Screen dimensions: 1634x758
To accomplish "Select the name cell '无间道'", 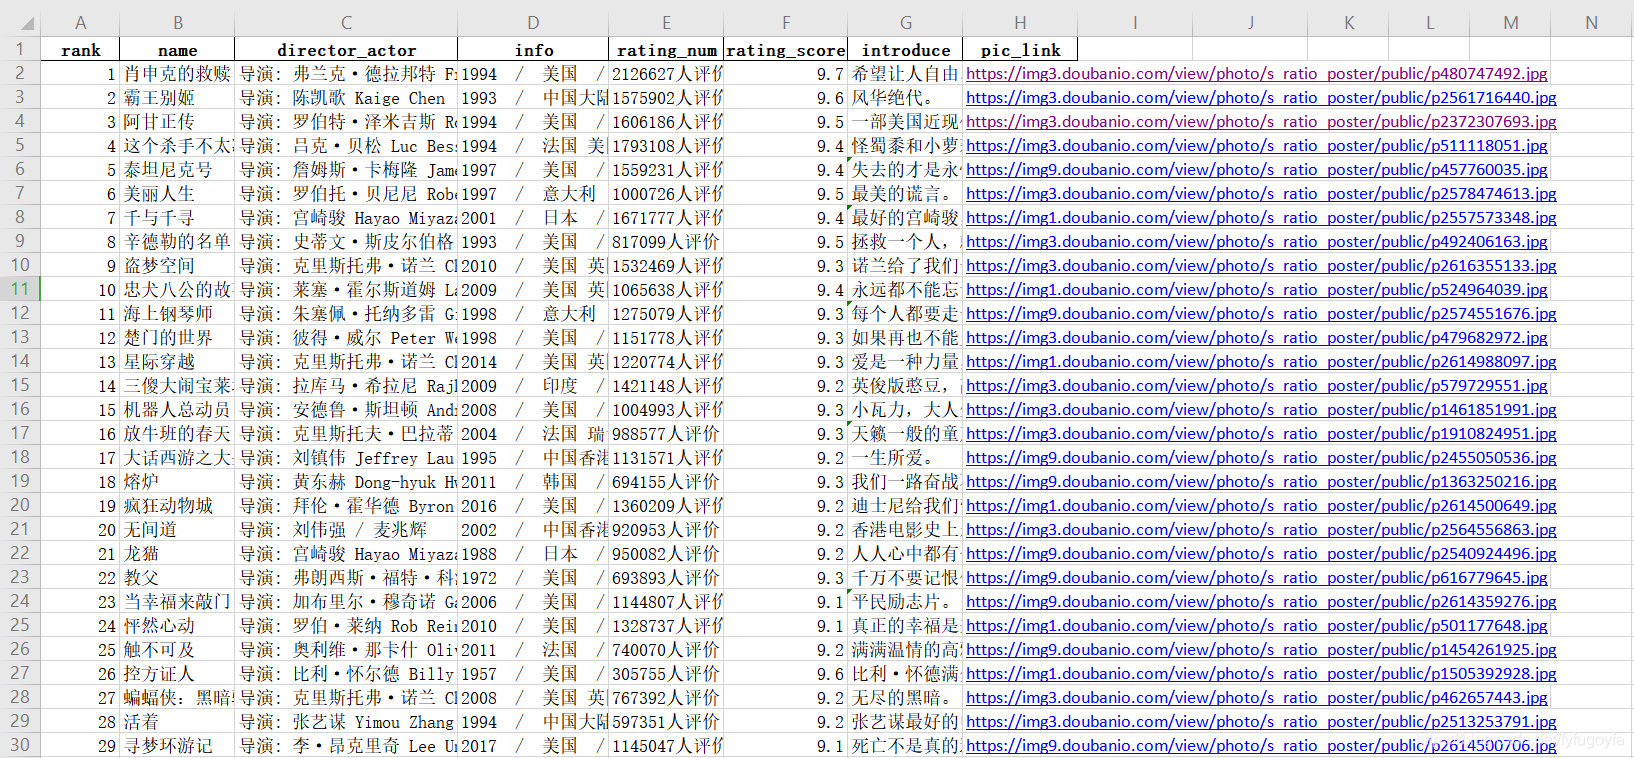I will point(177,530).
